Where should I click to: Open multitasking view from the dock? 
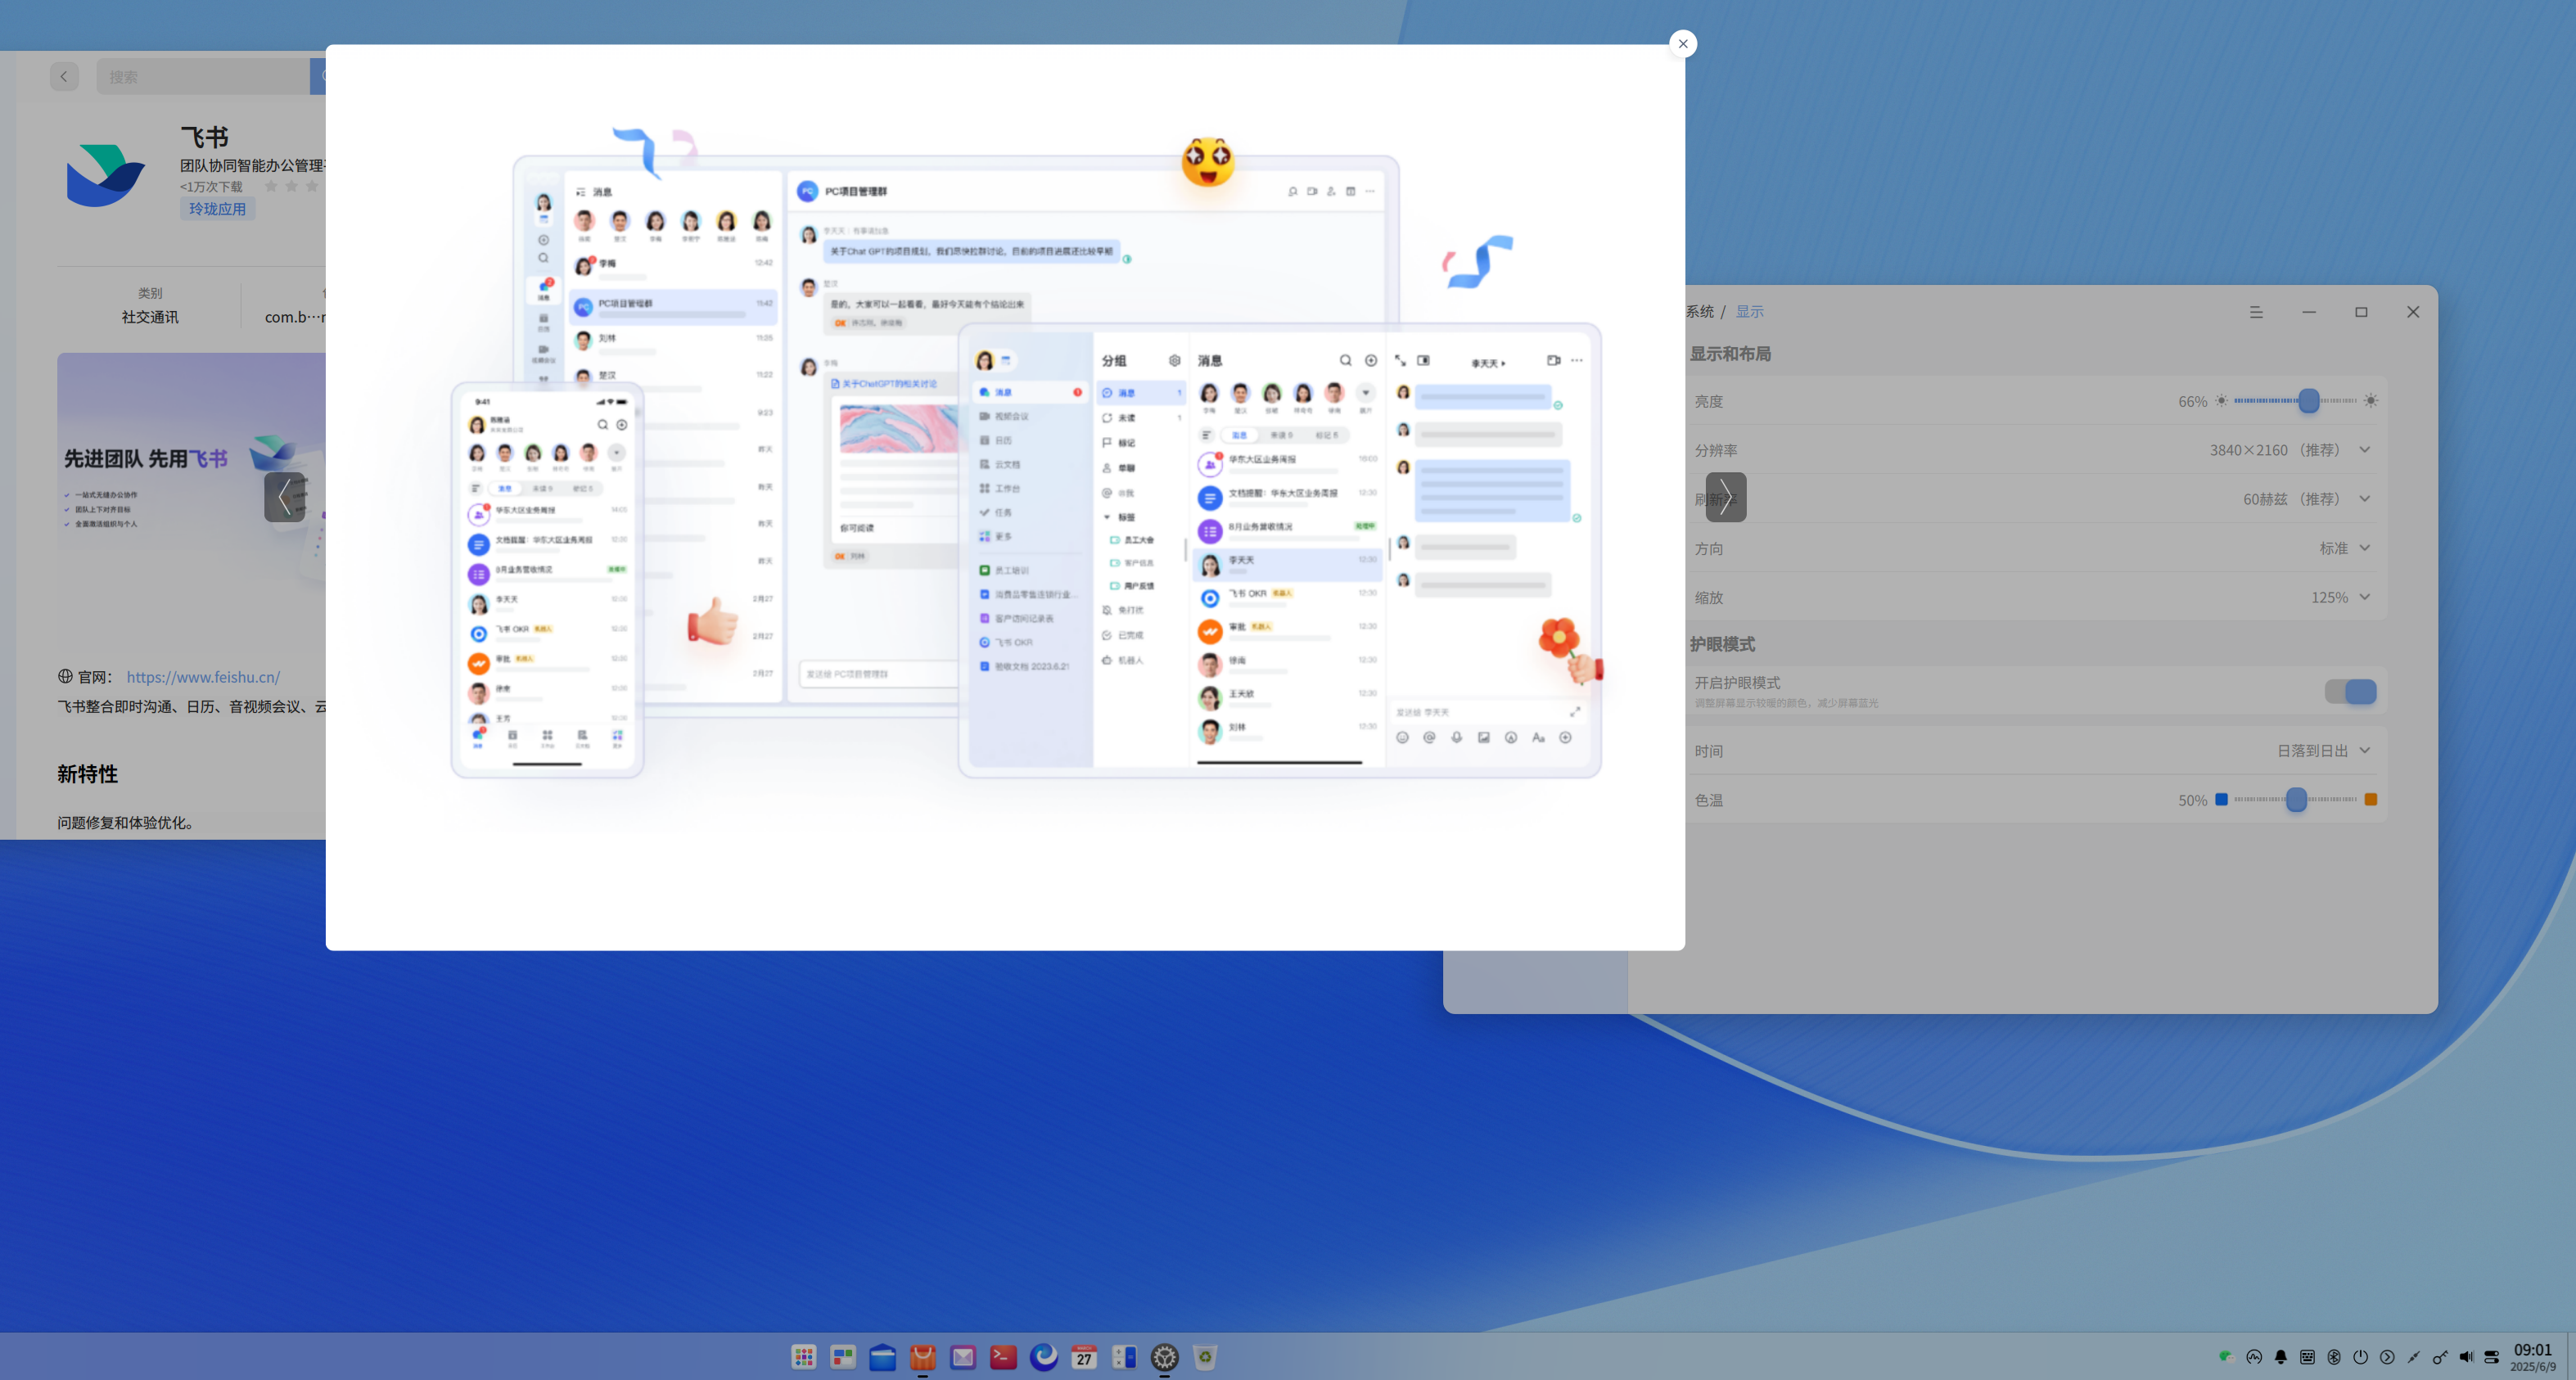pyautogui.click(x=843, y=1357)
